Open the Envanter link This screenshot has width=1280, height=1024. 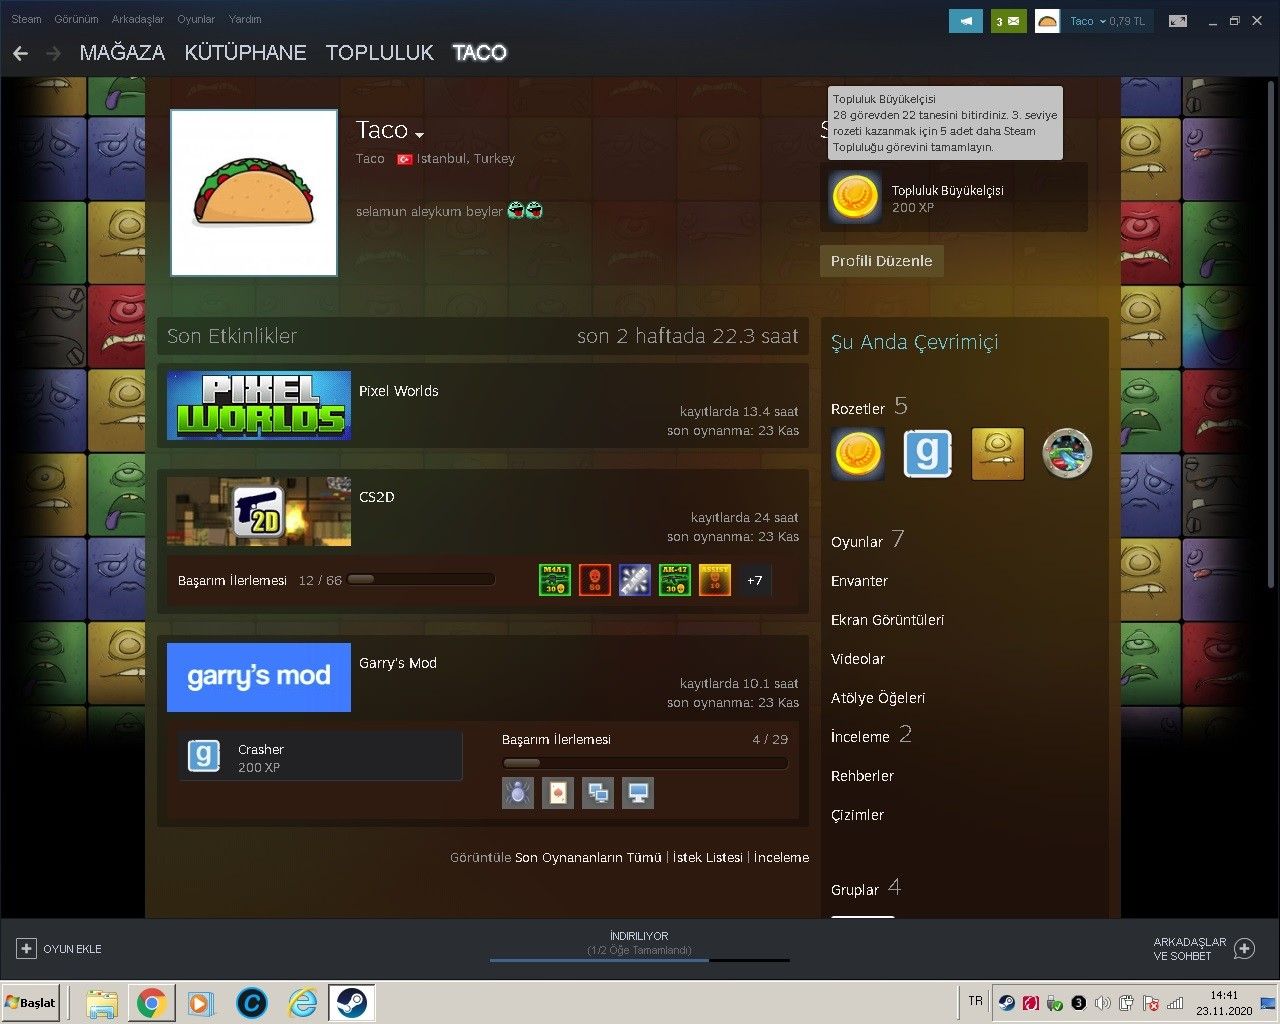[x=859, y=581]
